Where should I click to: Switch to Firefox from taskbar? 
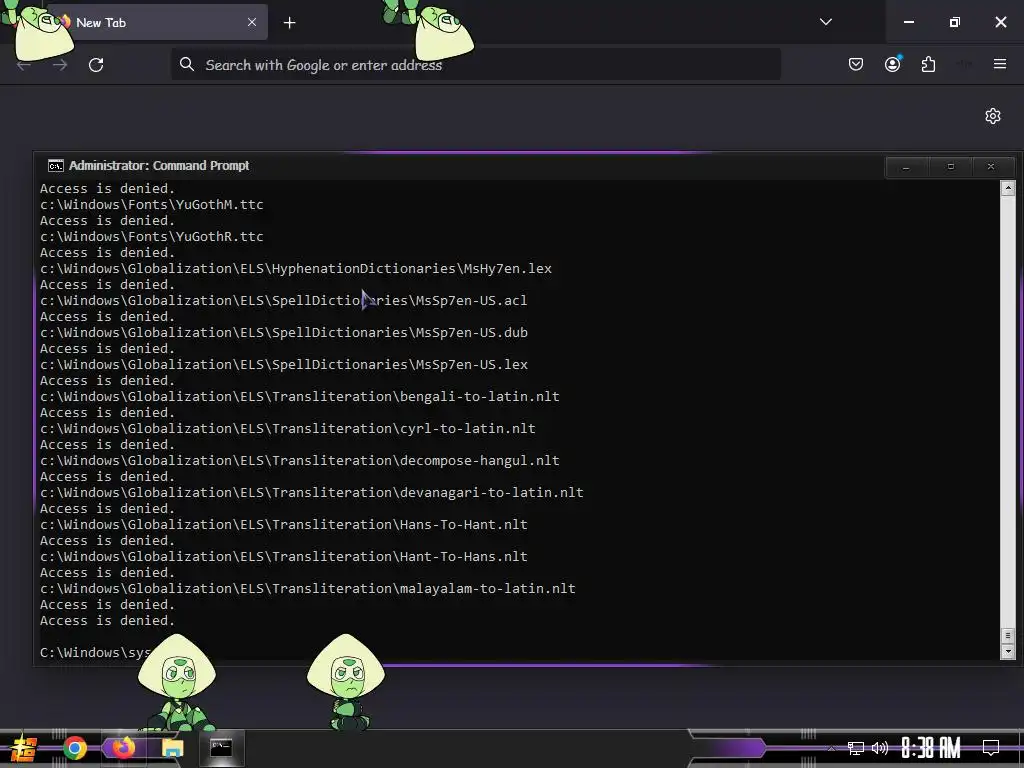123,748
